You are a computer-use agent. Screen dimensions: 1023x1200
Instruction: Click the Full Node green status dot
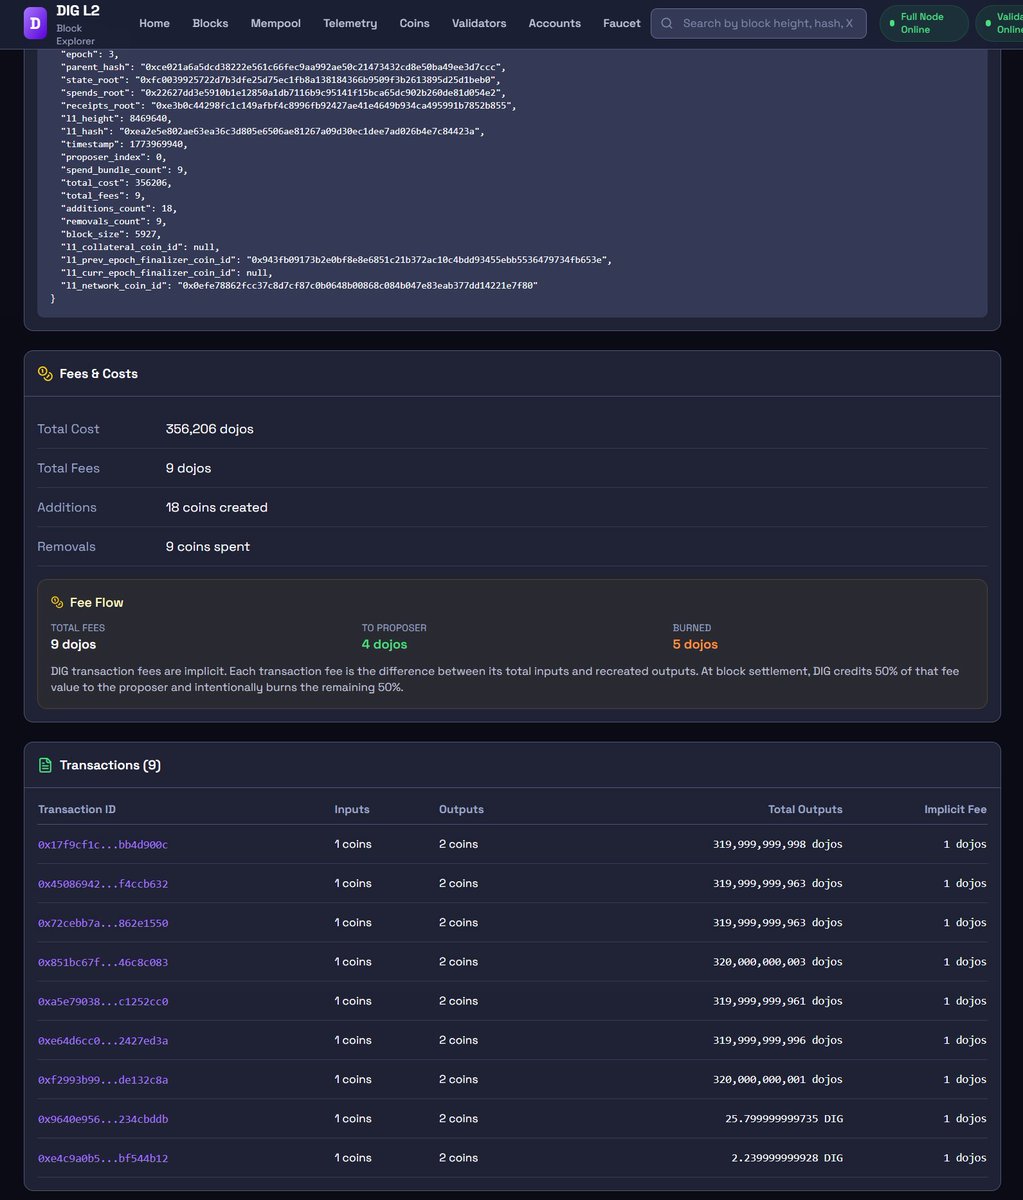892,23
